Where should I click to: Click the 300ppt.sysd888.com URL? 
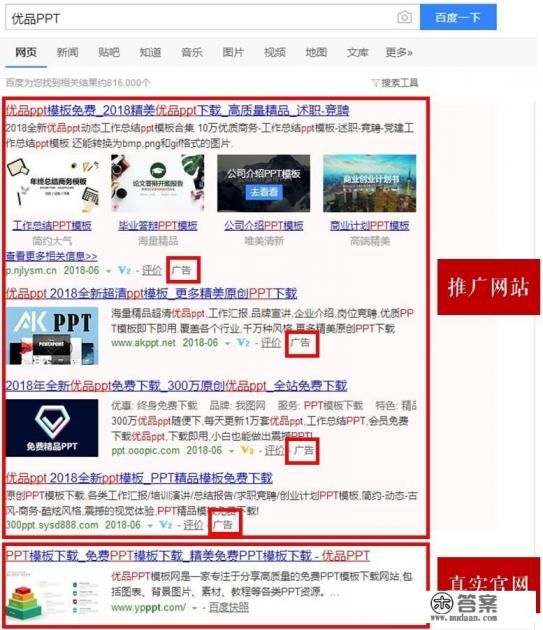[x=52, y=525]
